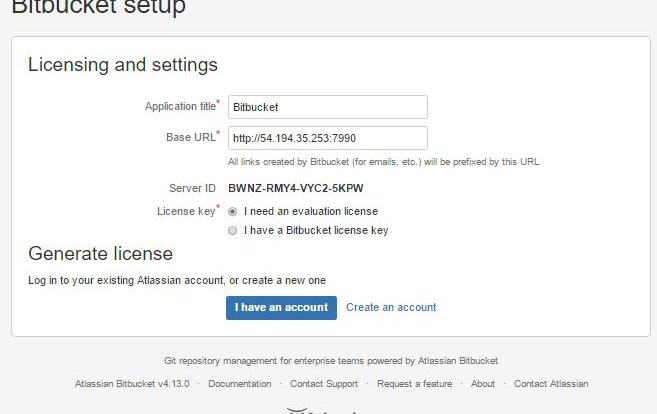Click the Request a feature link
This screenshot has height=414, width=657.
(414, 383)
